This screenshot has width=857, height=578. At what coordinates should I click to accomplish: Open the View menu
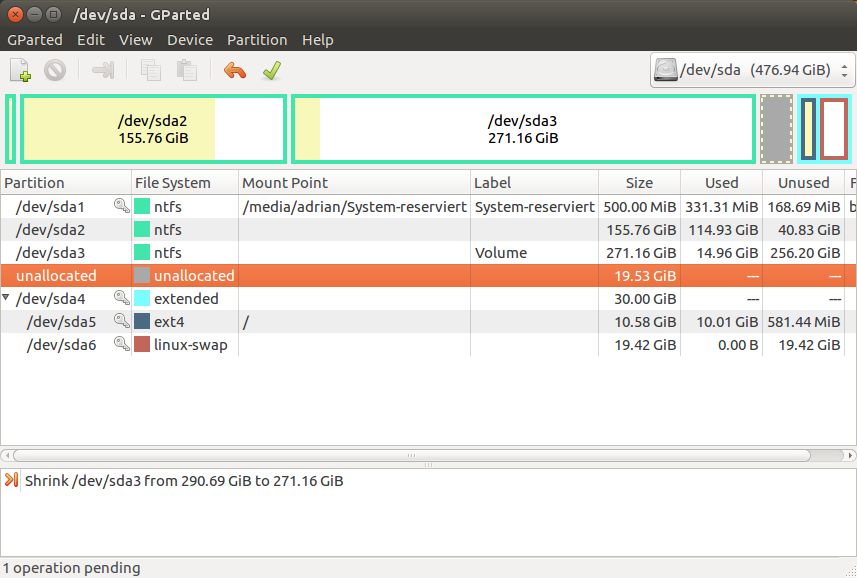click(135, 40)
